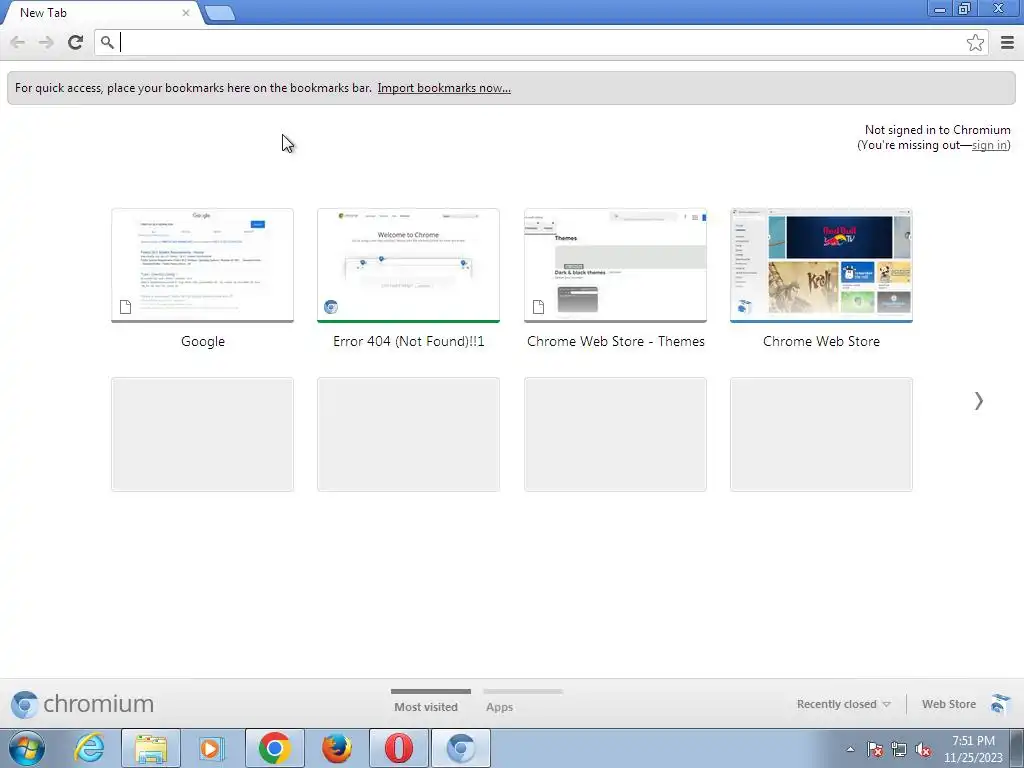
Task: Click the muted volume tray icon
Action: [x=923, y=749]
